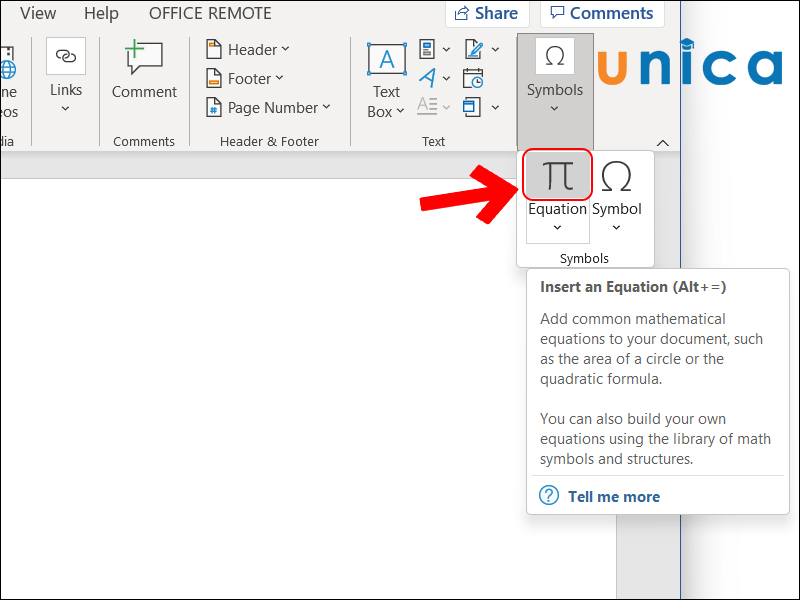Click the help question mark icon
This screenshot has height=600, width=800.
[549, 495]
